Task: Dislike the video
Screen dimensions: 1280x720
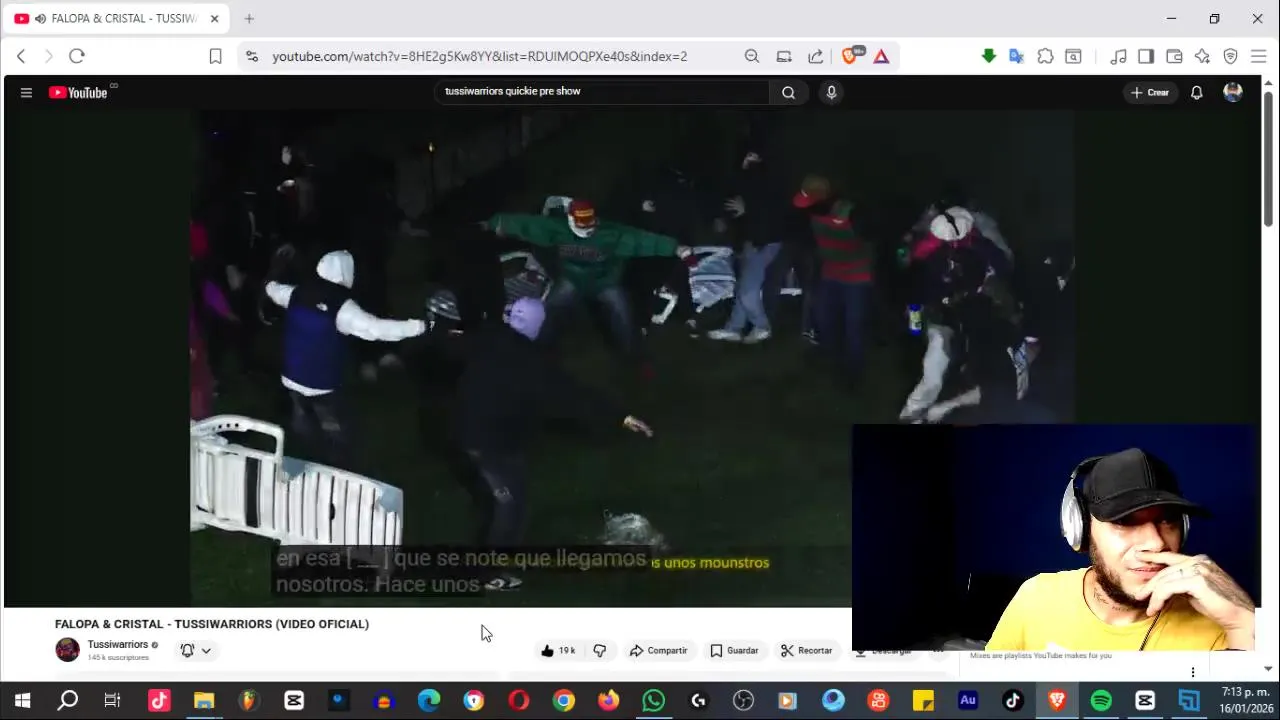Action: tap(600, 650)
